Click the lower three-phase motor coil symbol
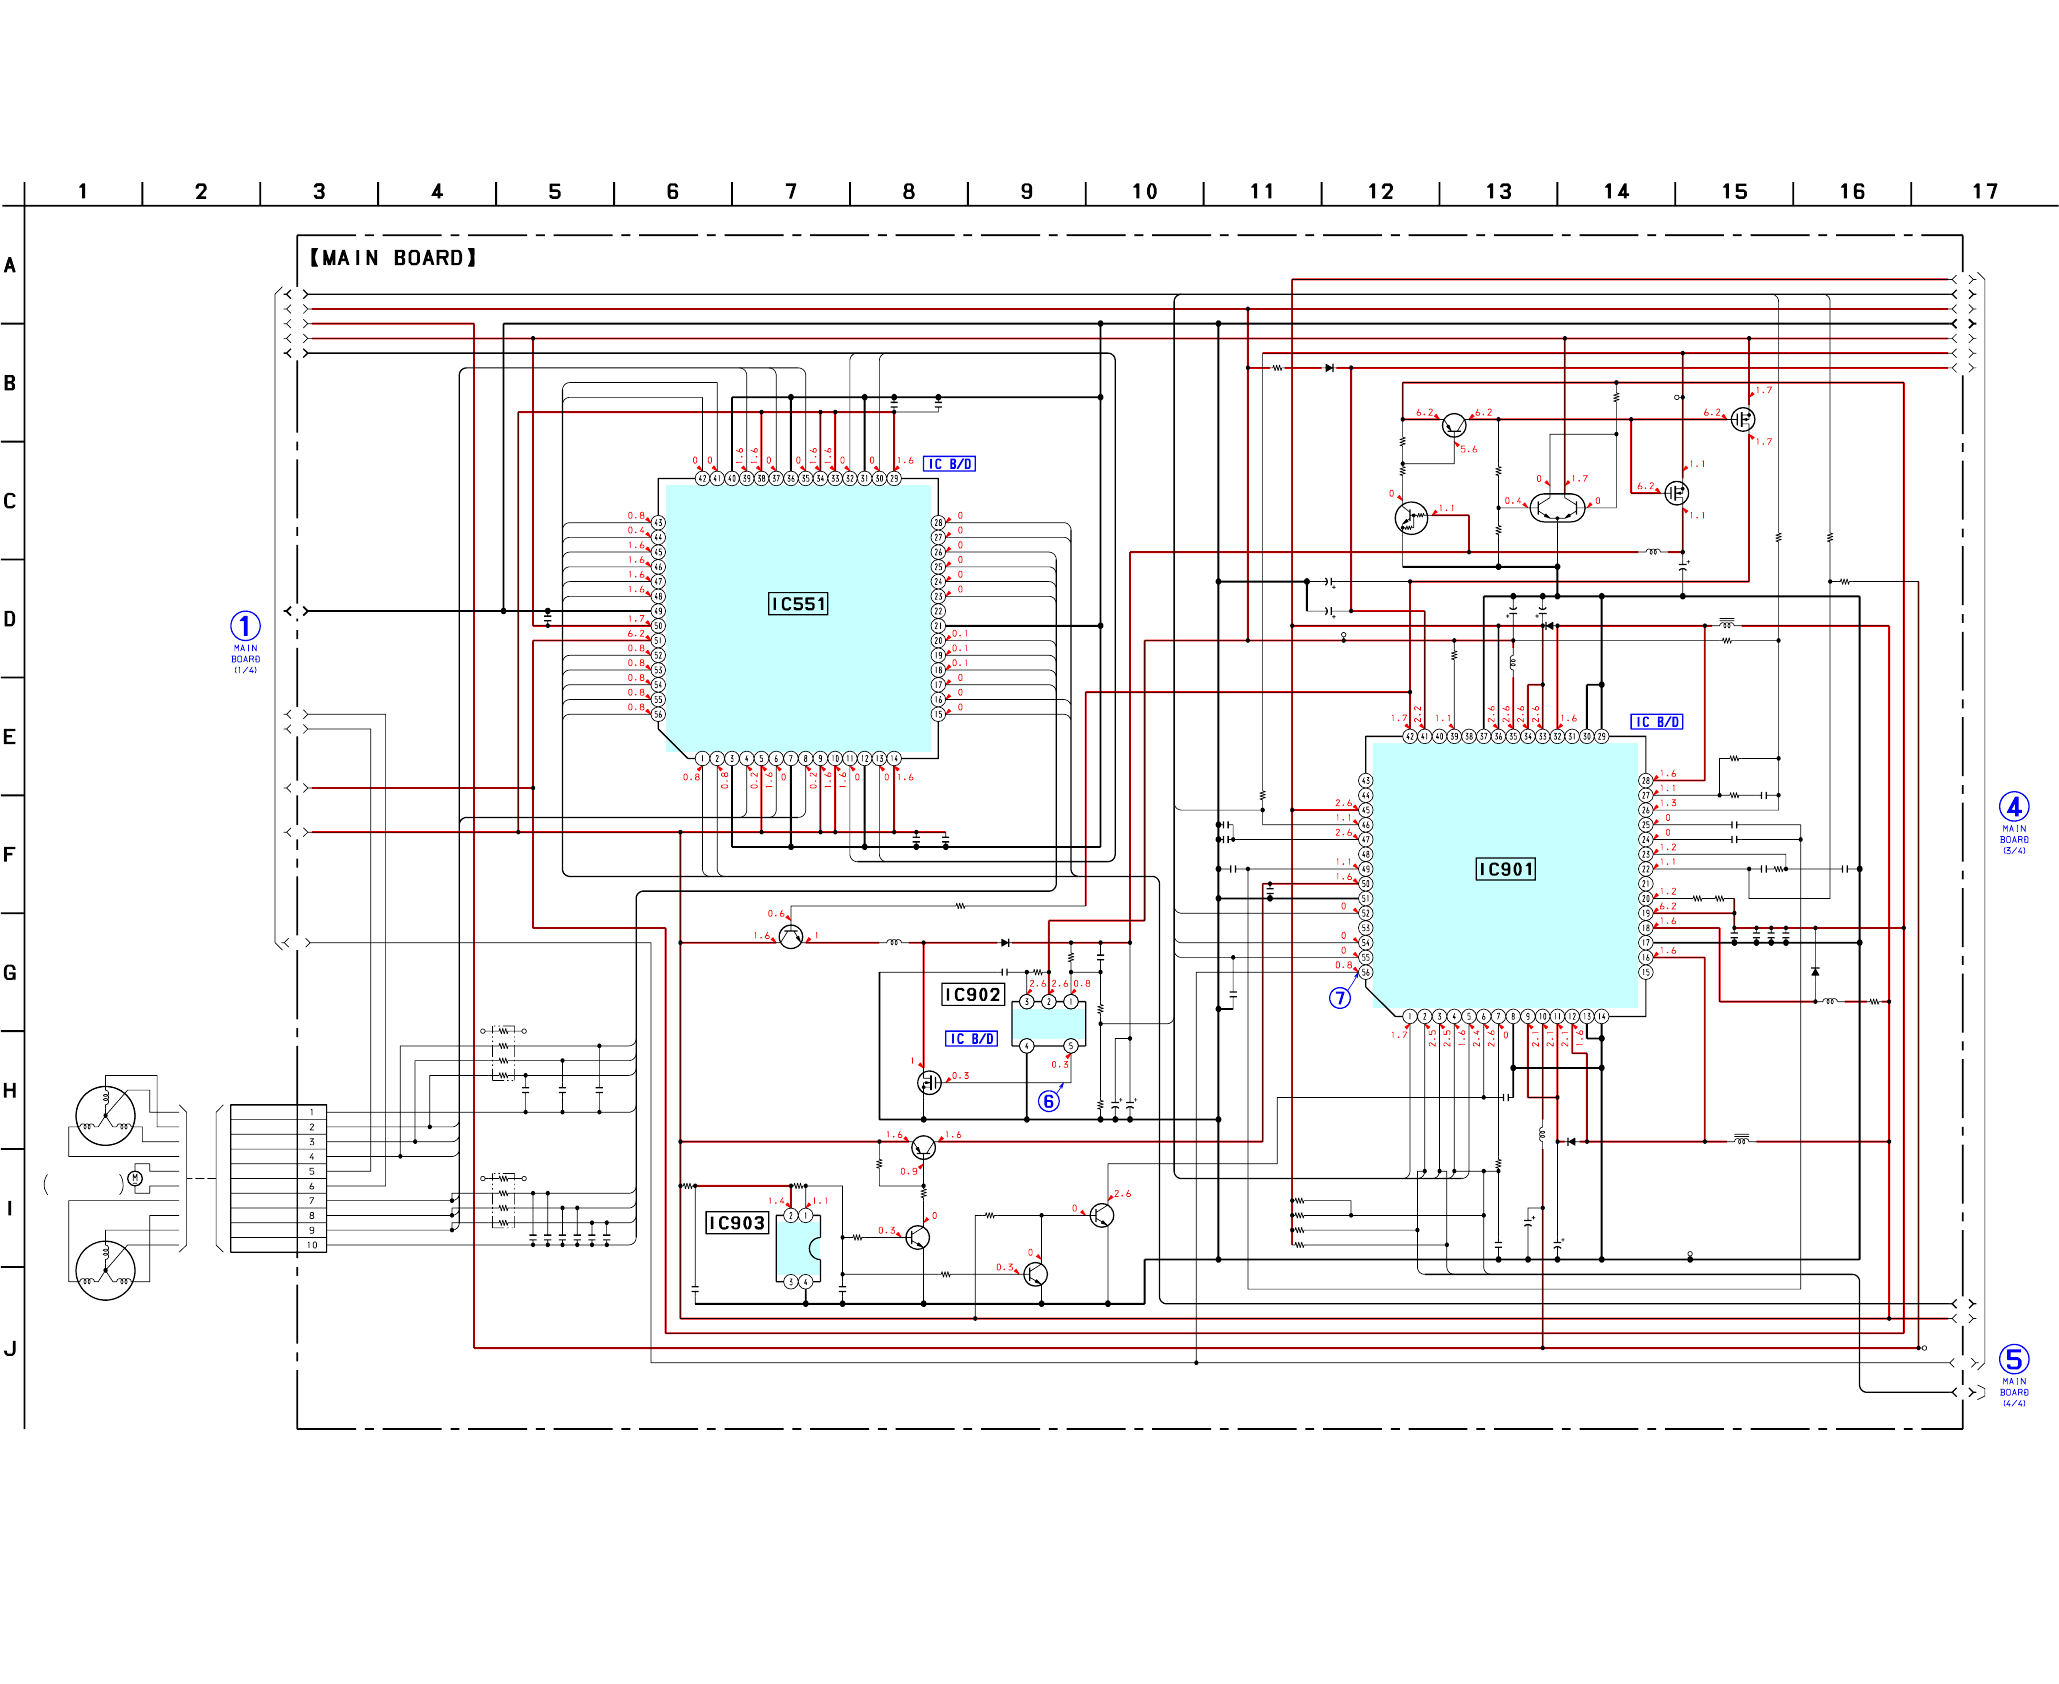Image resolution: width=2059 pixels, height=1684 pixels. click(105, 1270)
